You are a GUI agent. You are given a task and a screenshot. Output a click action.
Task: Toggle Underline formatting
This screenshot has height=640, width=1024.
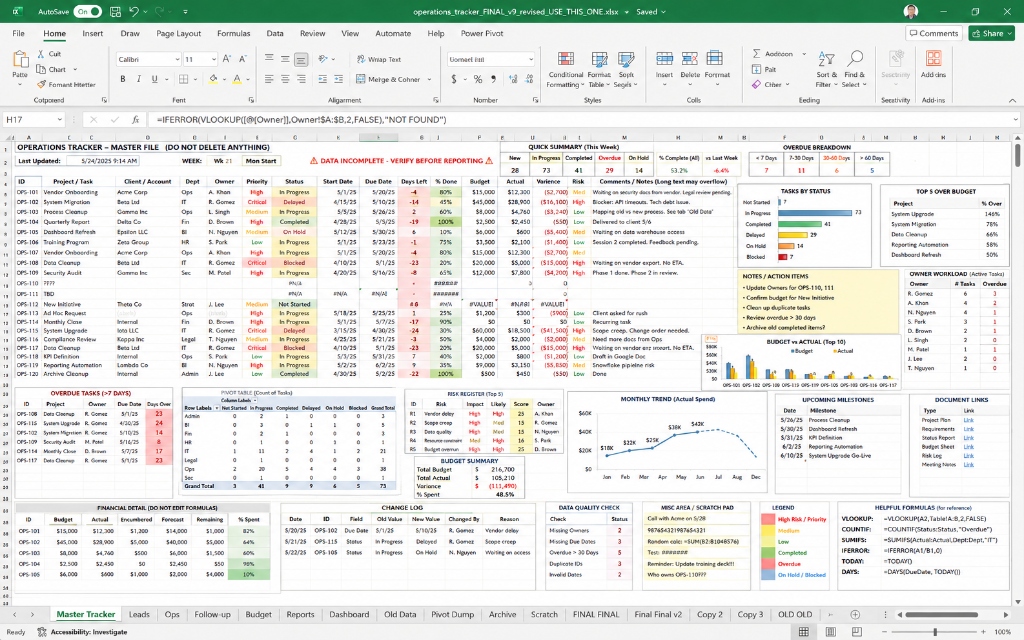click(x=154, y=79)
